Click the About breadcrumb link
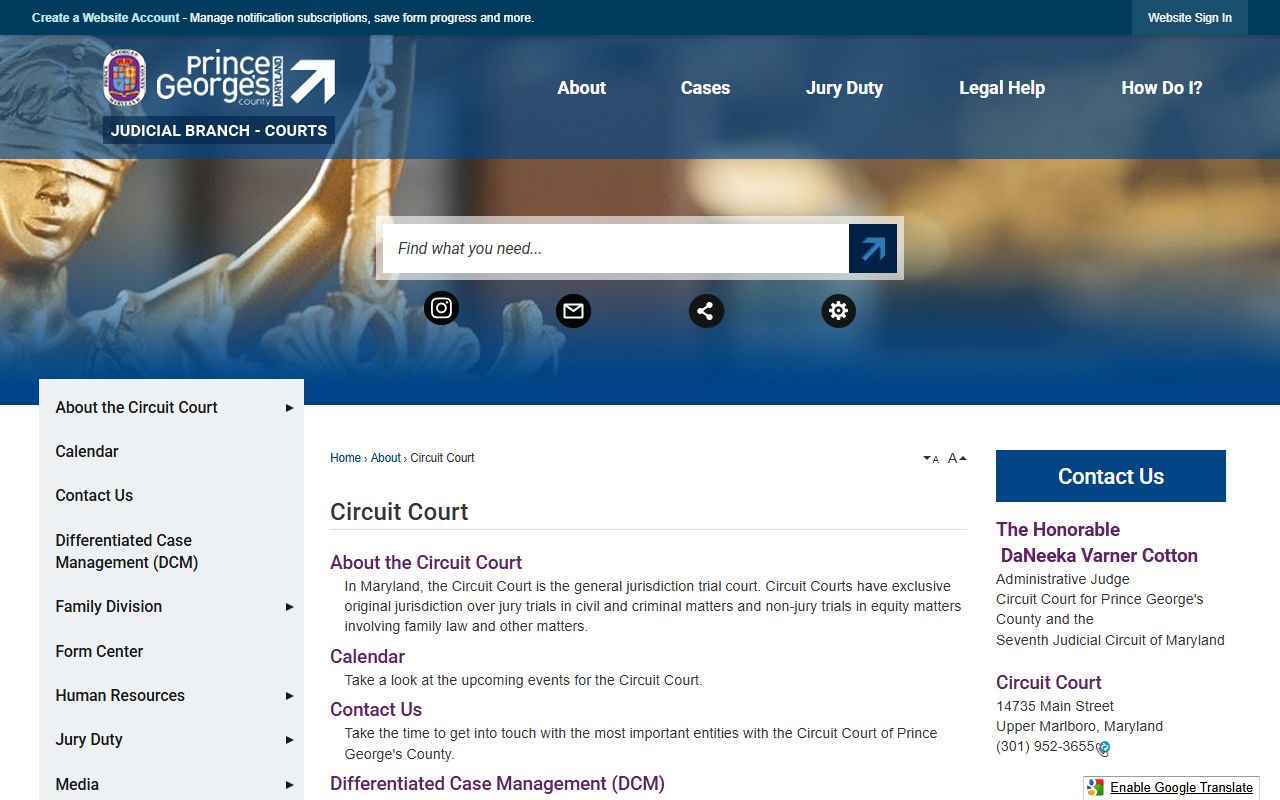This screenshot has height=800, width=1280. click(x=385, y=458)
